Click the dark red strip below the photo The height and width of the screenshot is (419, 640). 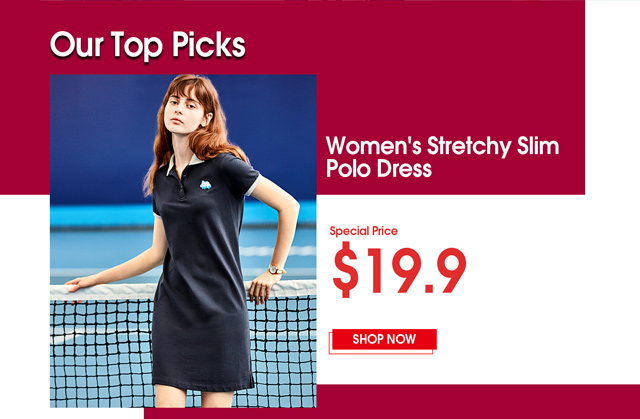(392, 401)
